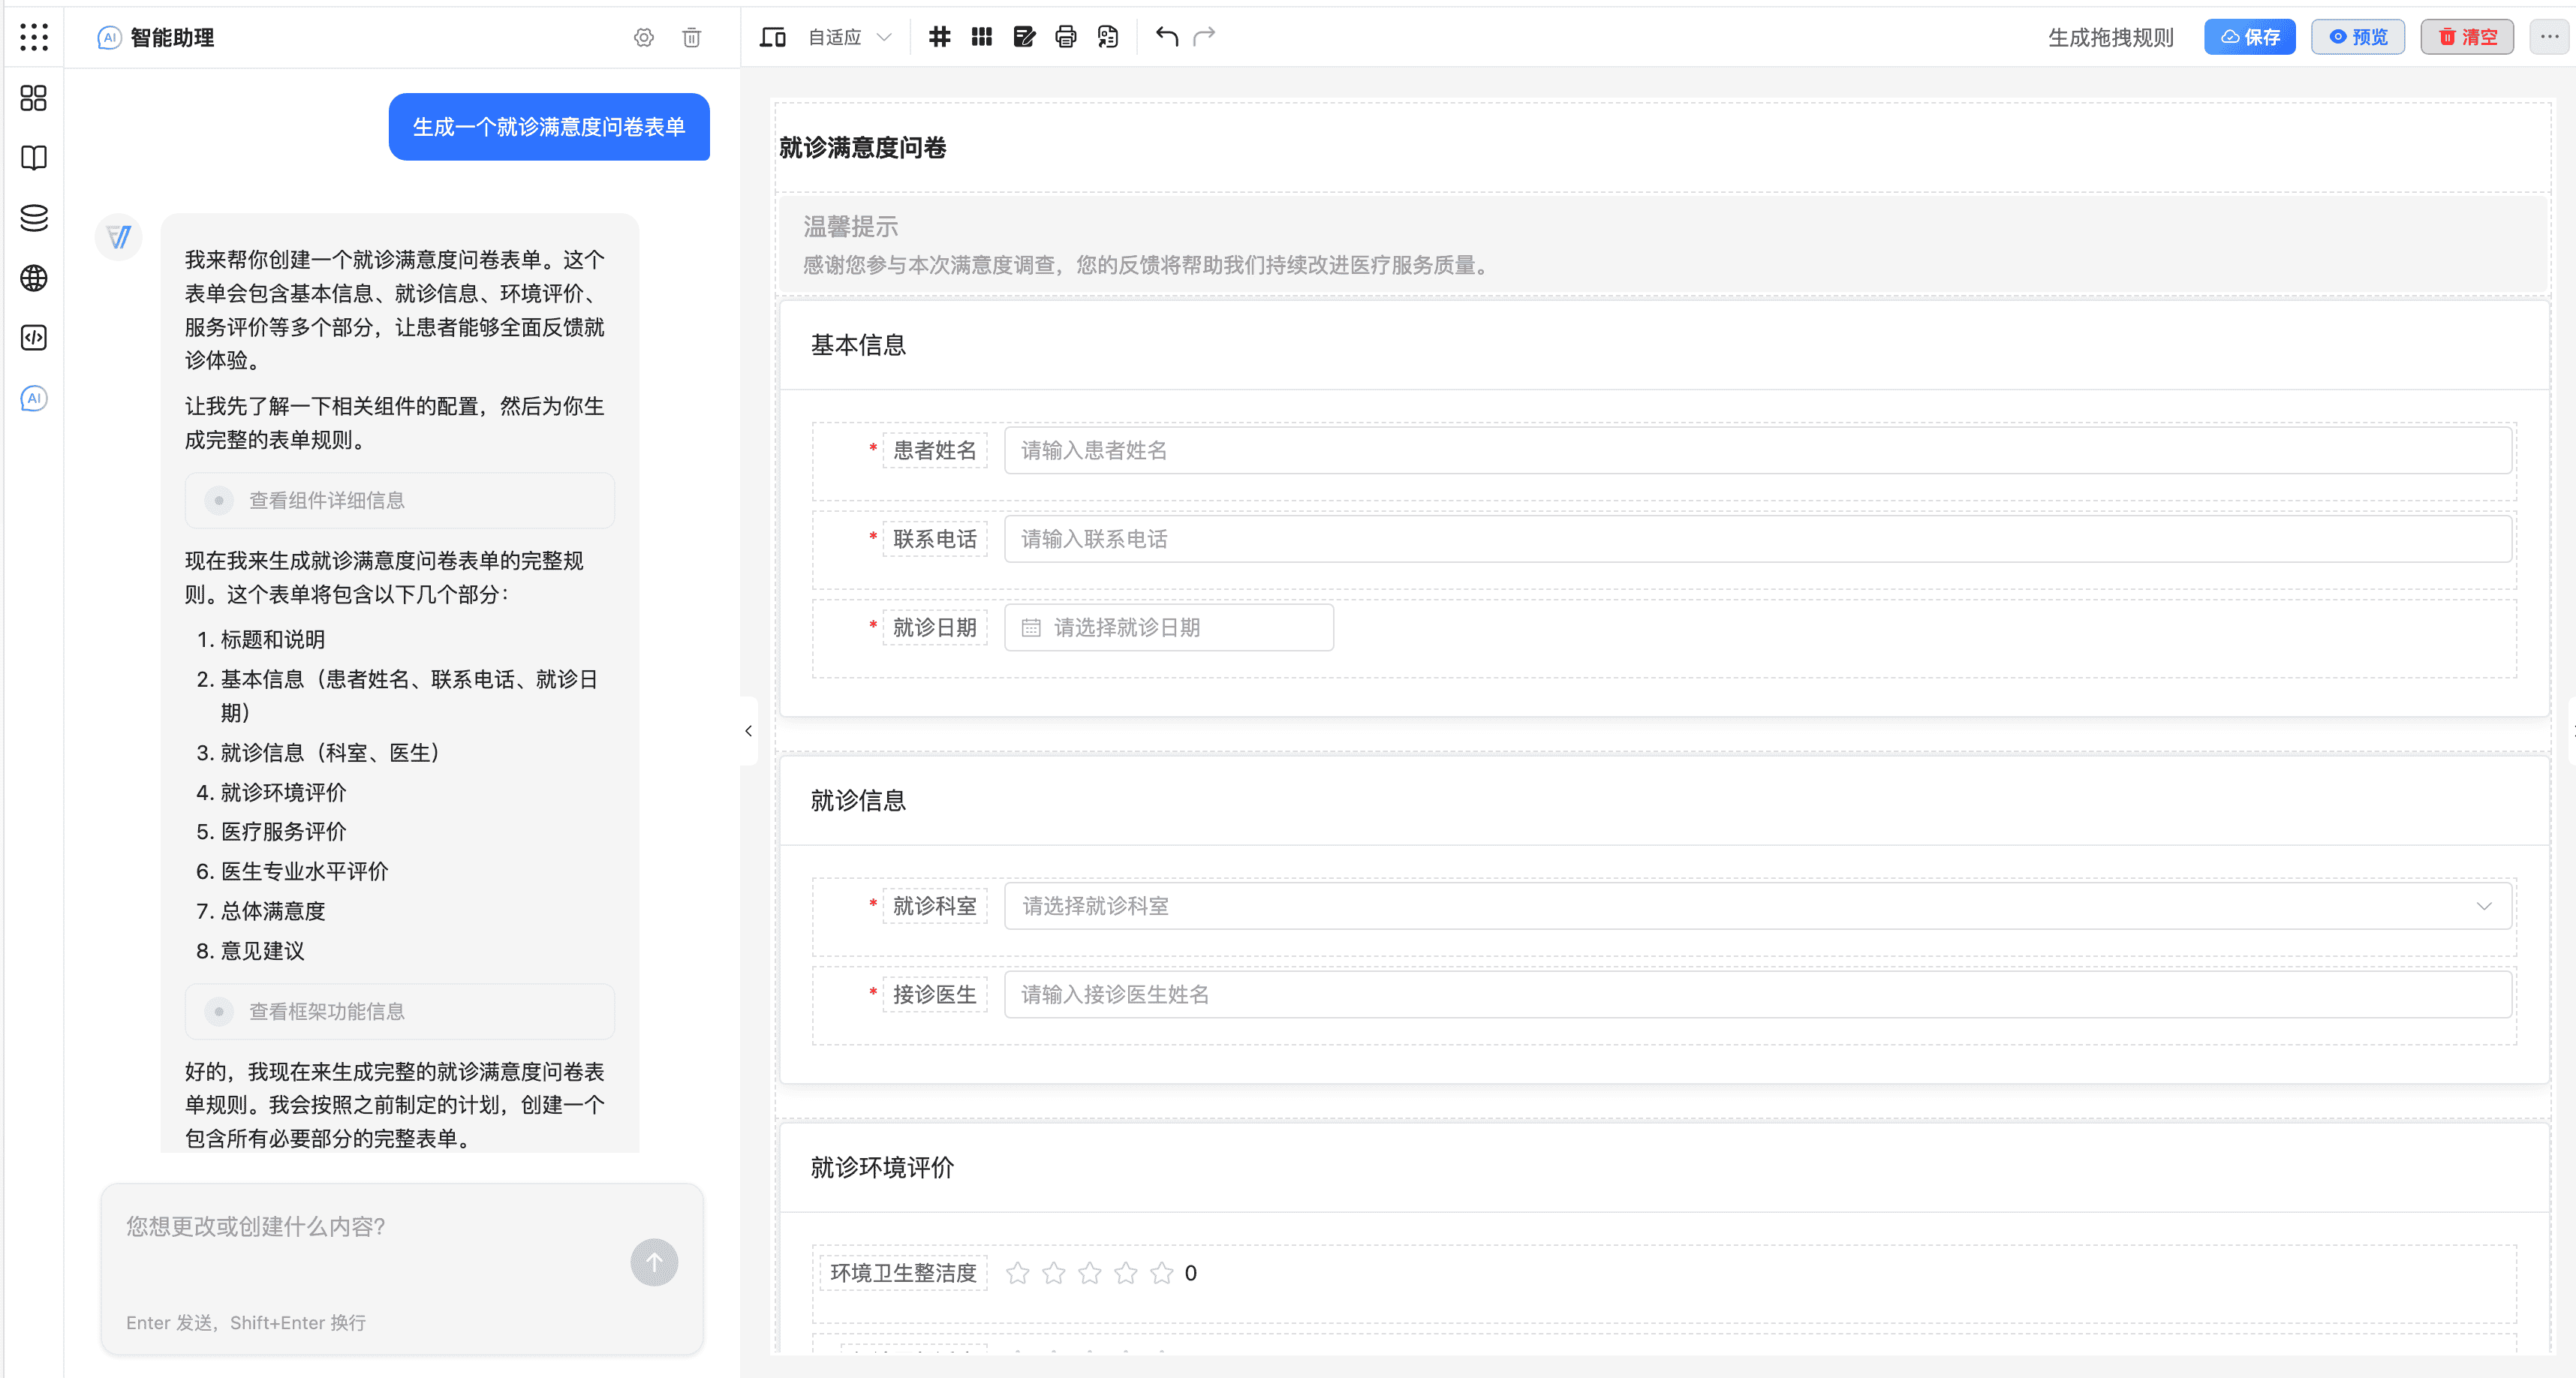This screenshot has width=2576, height=1378.
Task: Open the components grid sidebar icon
Action: coord(34,98)
